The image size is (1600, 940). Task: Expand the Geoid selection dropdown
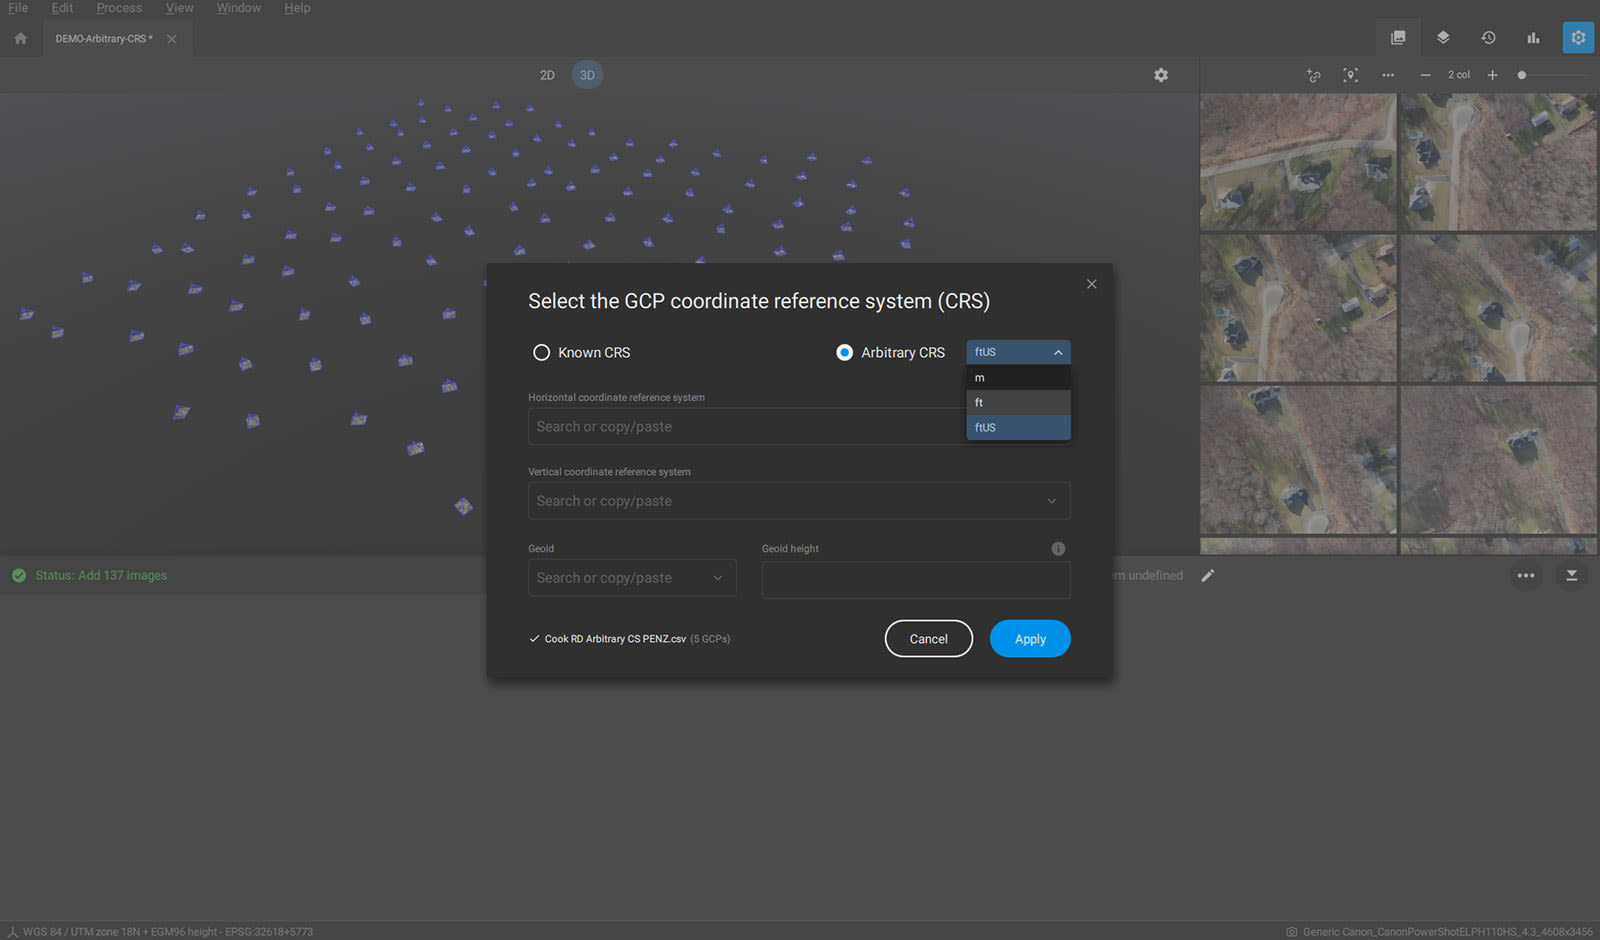coord(717,577)
